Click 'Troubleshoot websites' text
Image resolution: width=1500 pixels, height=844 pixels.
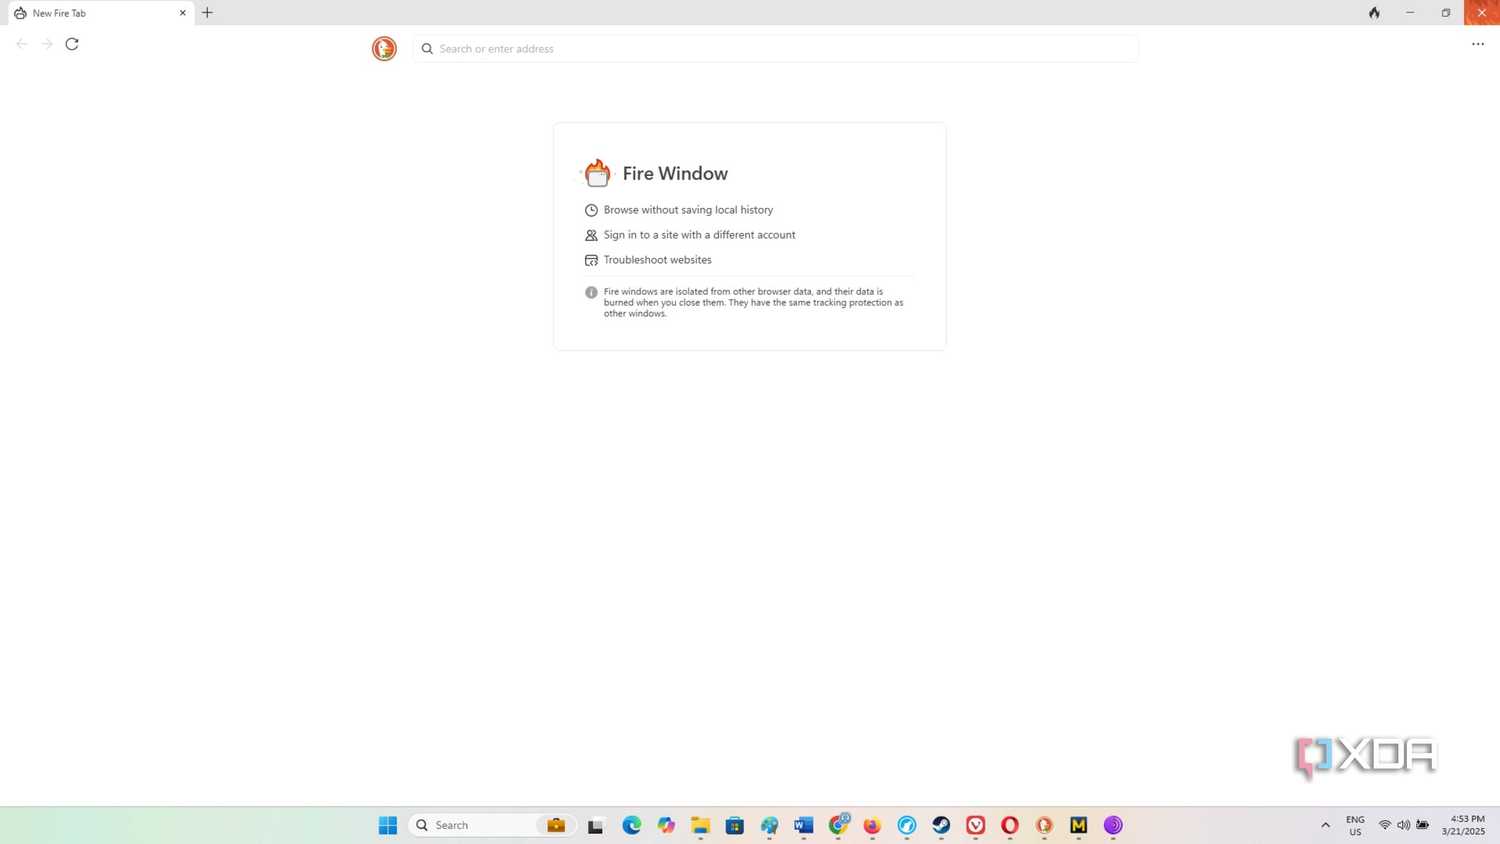tap(657, 260)
